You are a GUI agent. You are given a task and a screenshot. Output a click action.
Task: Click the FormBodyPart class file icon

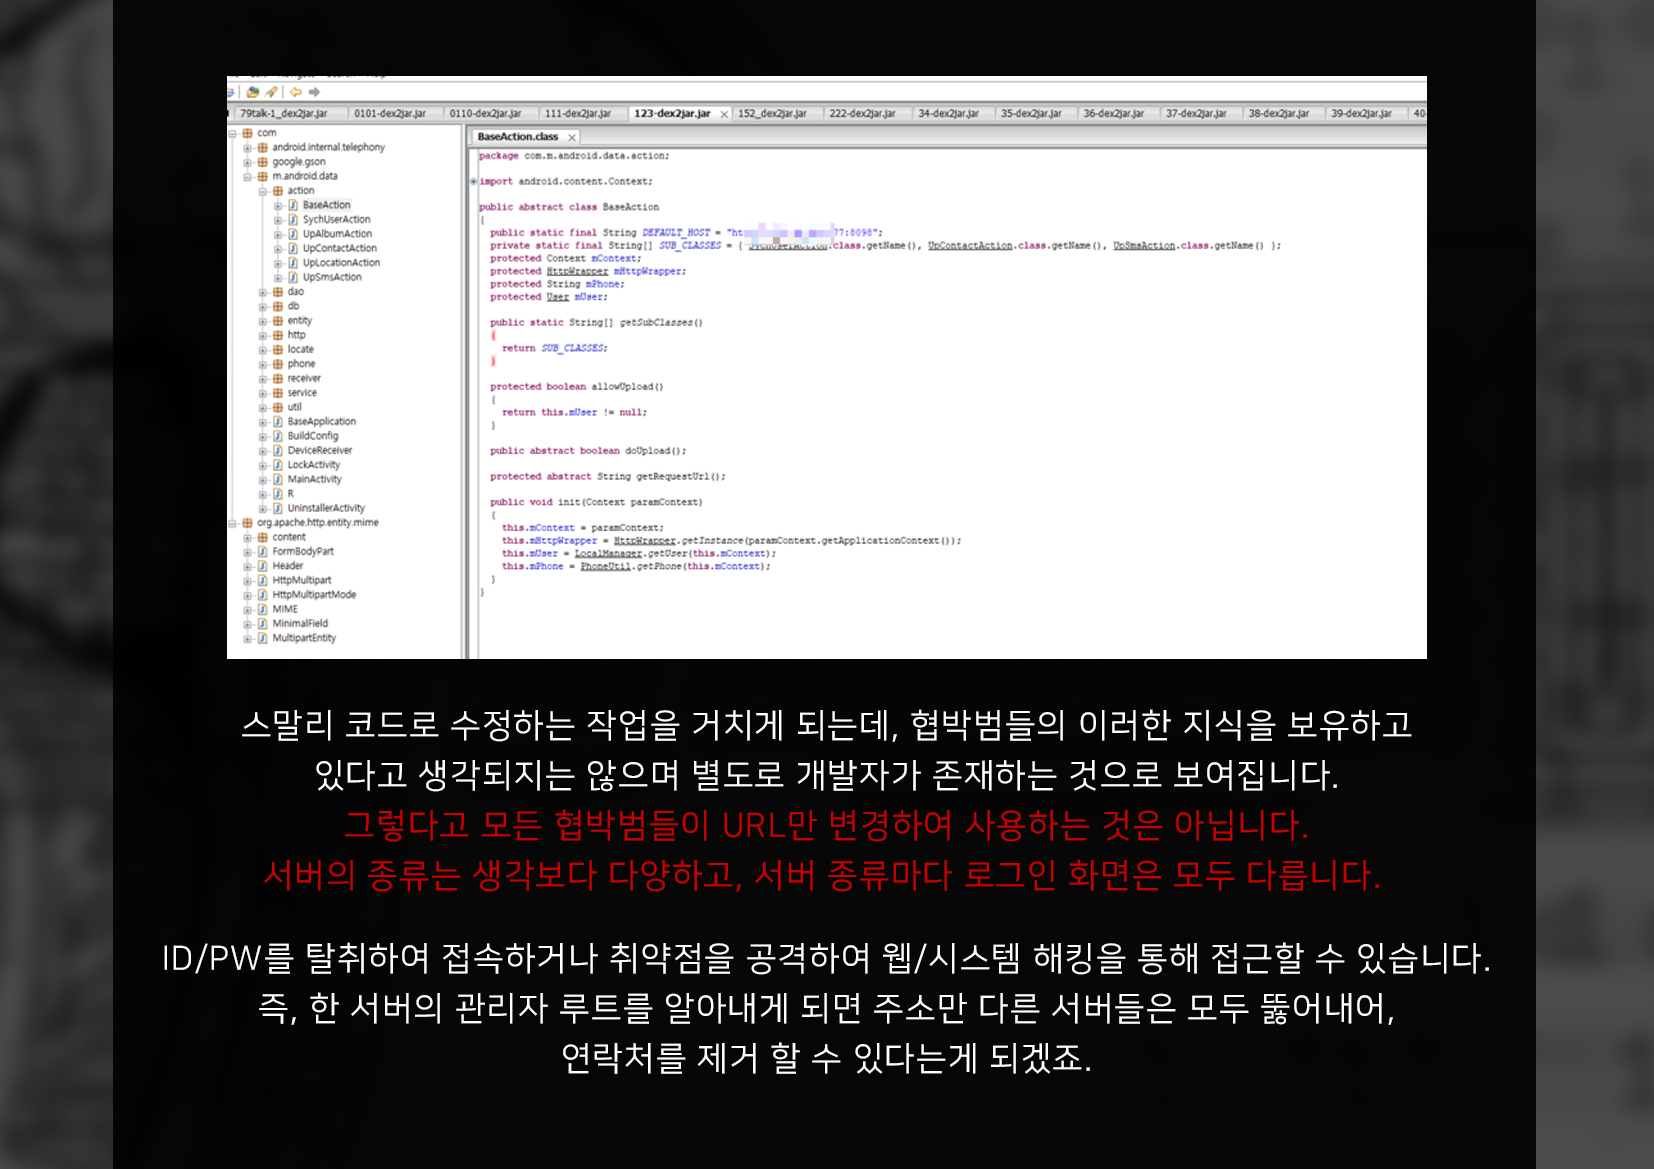tap(263, 552)
